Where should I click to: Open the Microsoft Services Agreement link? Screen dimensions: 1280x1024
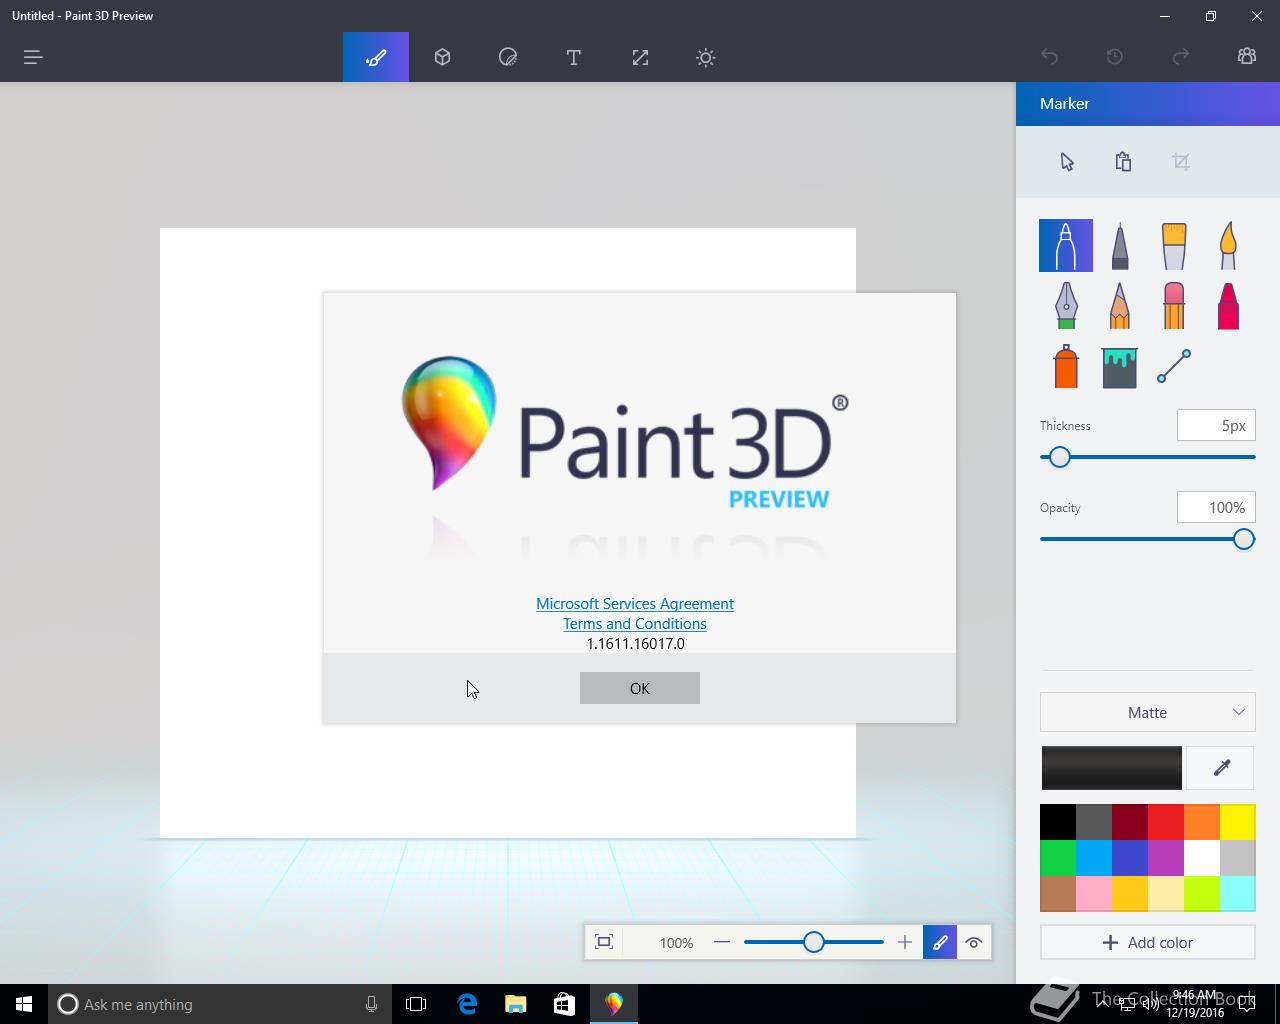pyautogui.click(x=635, y=604)
